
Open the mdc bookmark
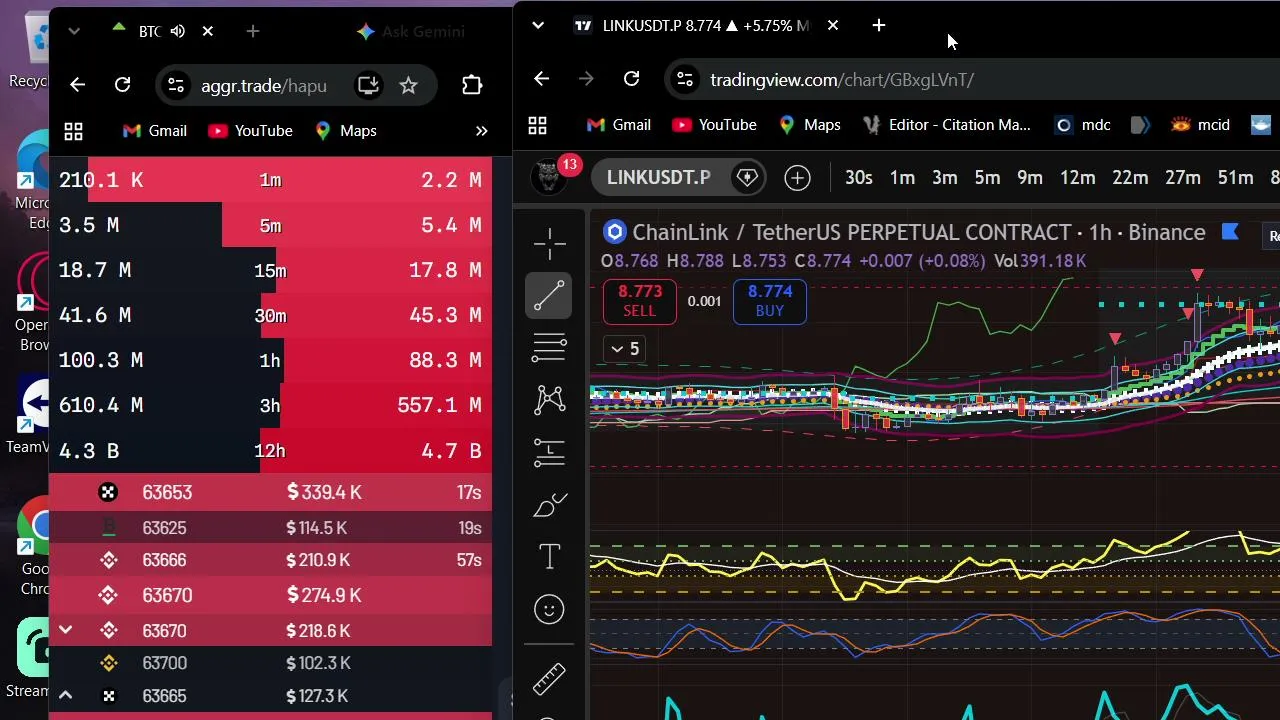coord(1083,125)
